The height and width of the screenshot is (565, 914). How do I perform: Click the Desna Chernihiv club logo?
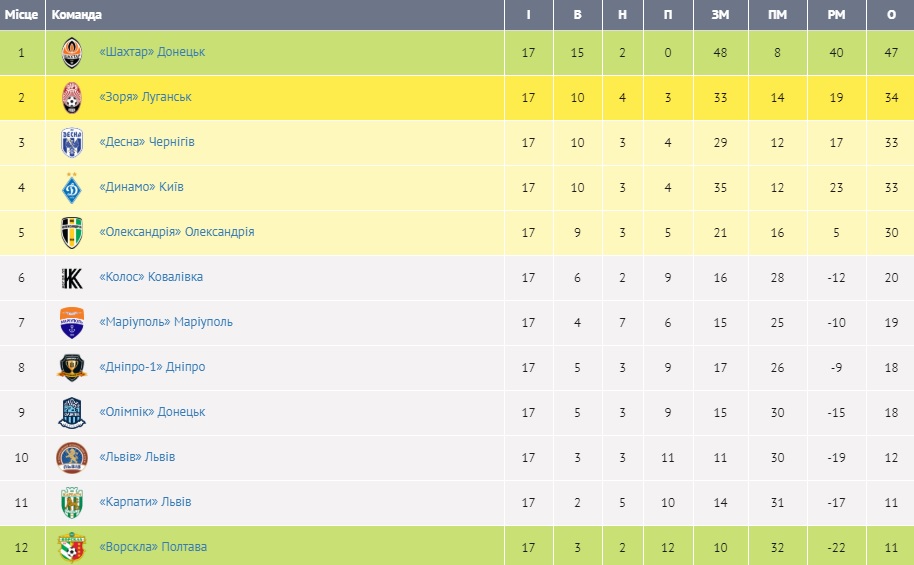(x=72, y=142)
